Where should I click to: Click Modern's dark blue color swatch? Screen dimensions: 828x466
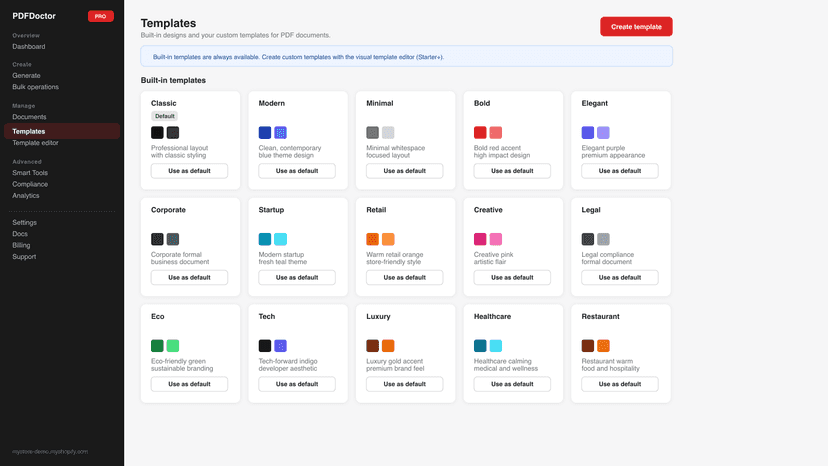265,133
